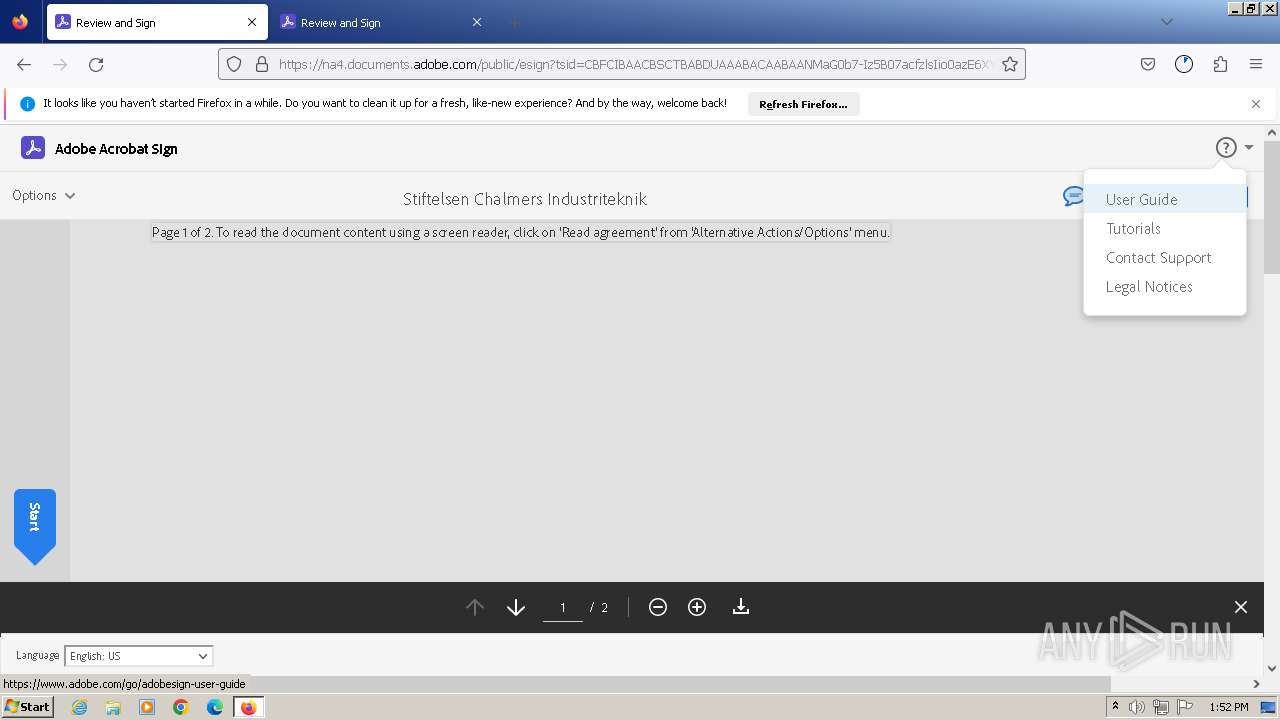Click the blue Start signing flag
The width and height of the screenshot is (1280, 720).
coord(35,526)
